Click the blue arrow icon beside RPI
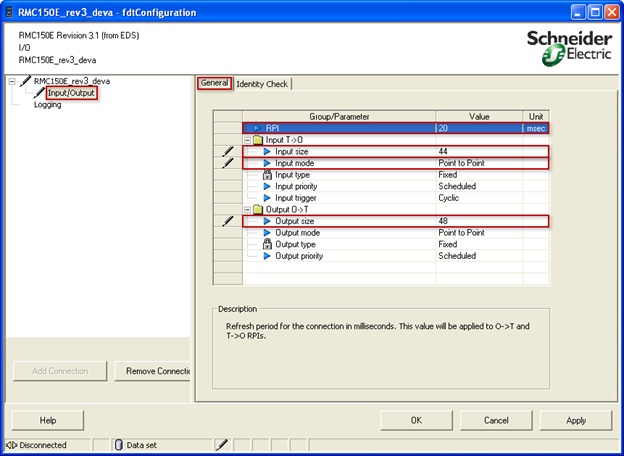This screenshot has width=624, height=456. (x=258, y=128)
